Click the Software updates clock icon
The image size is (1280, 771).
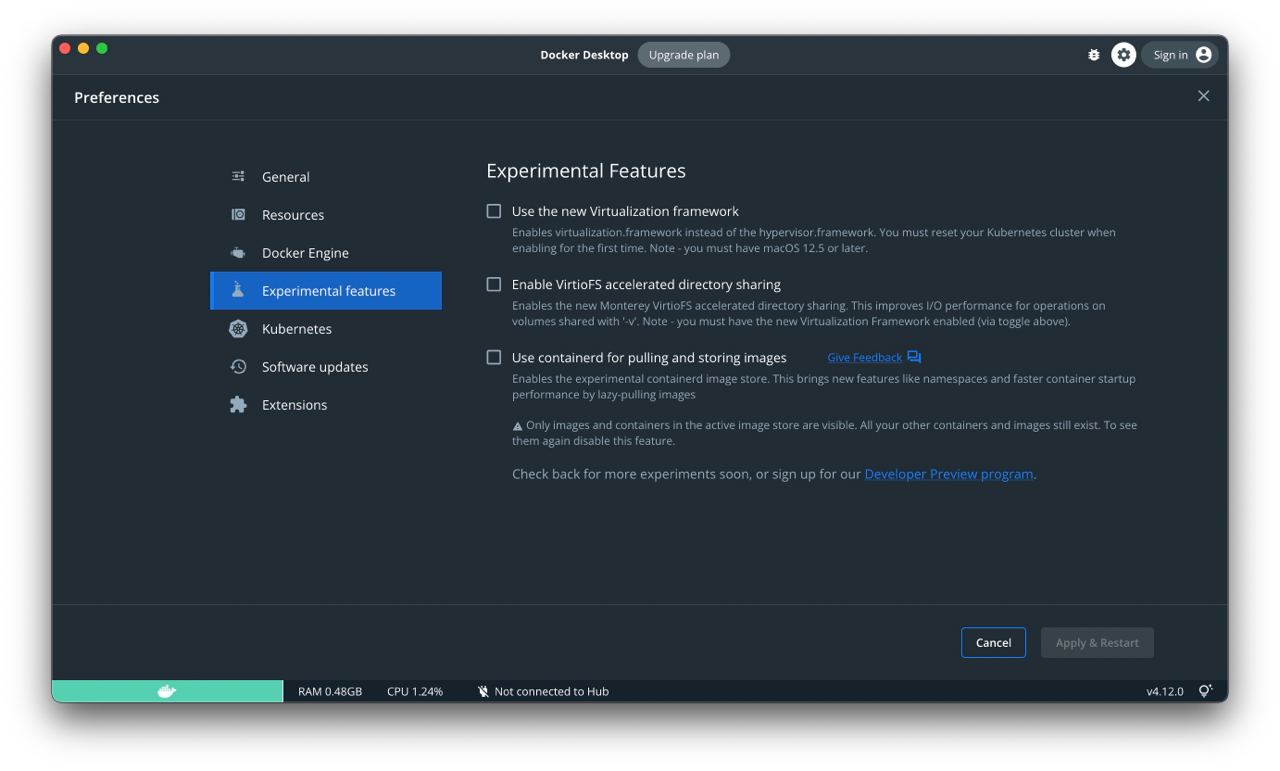(x=238, y=367)
